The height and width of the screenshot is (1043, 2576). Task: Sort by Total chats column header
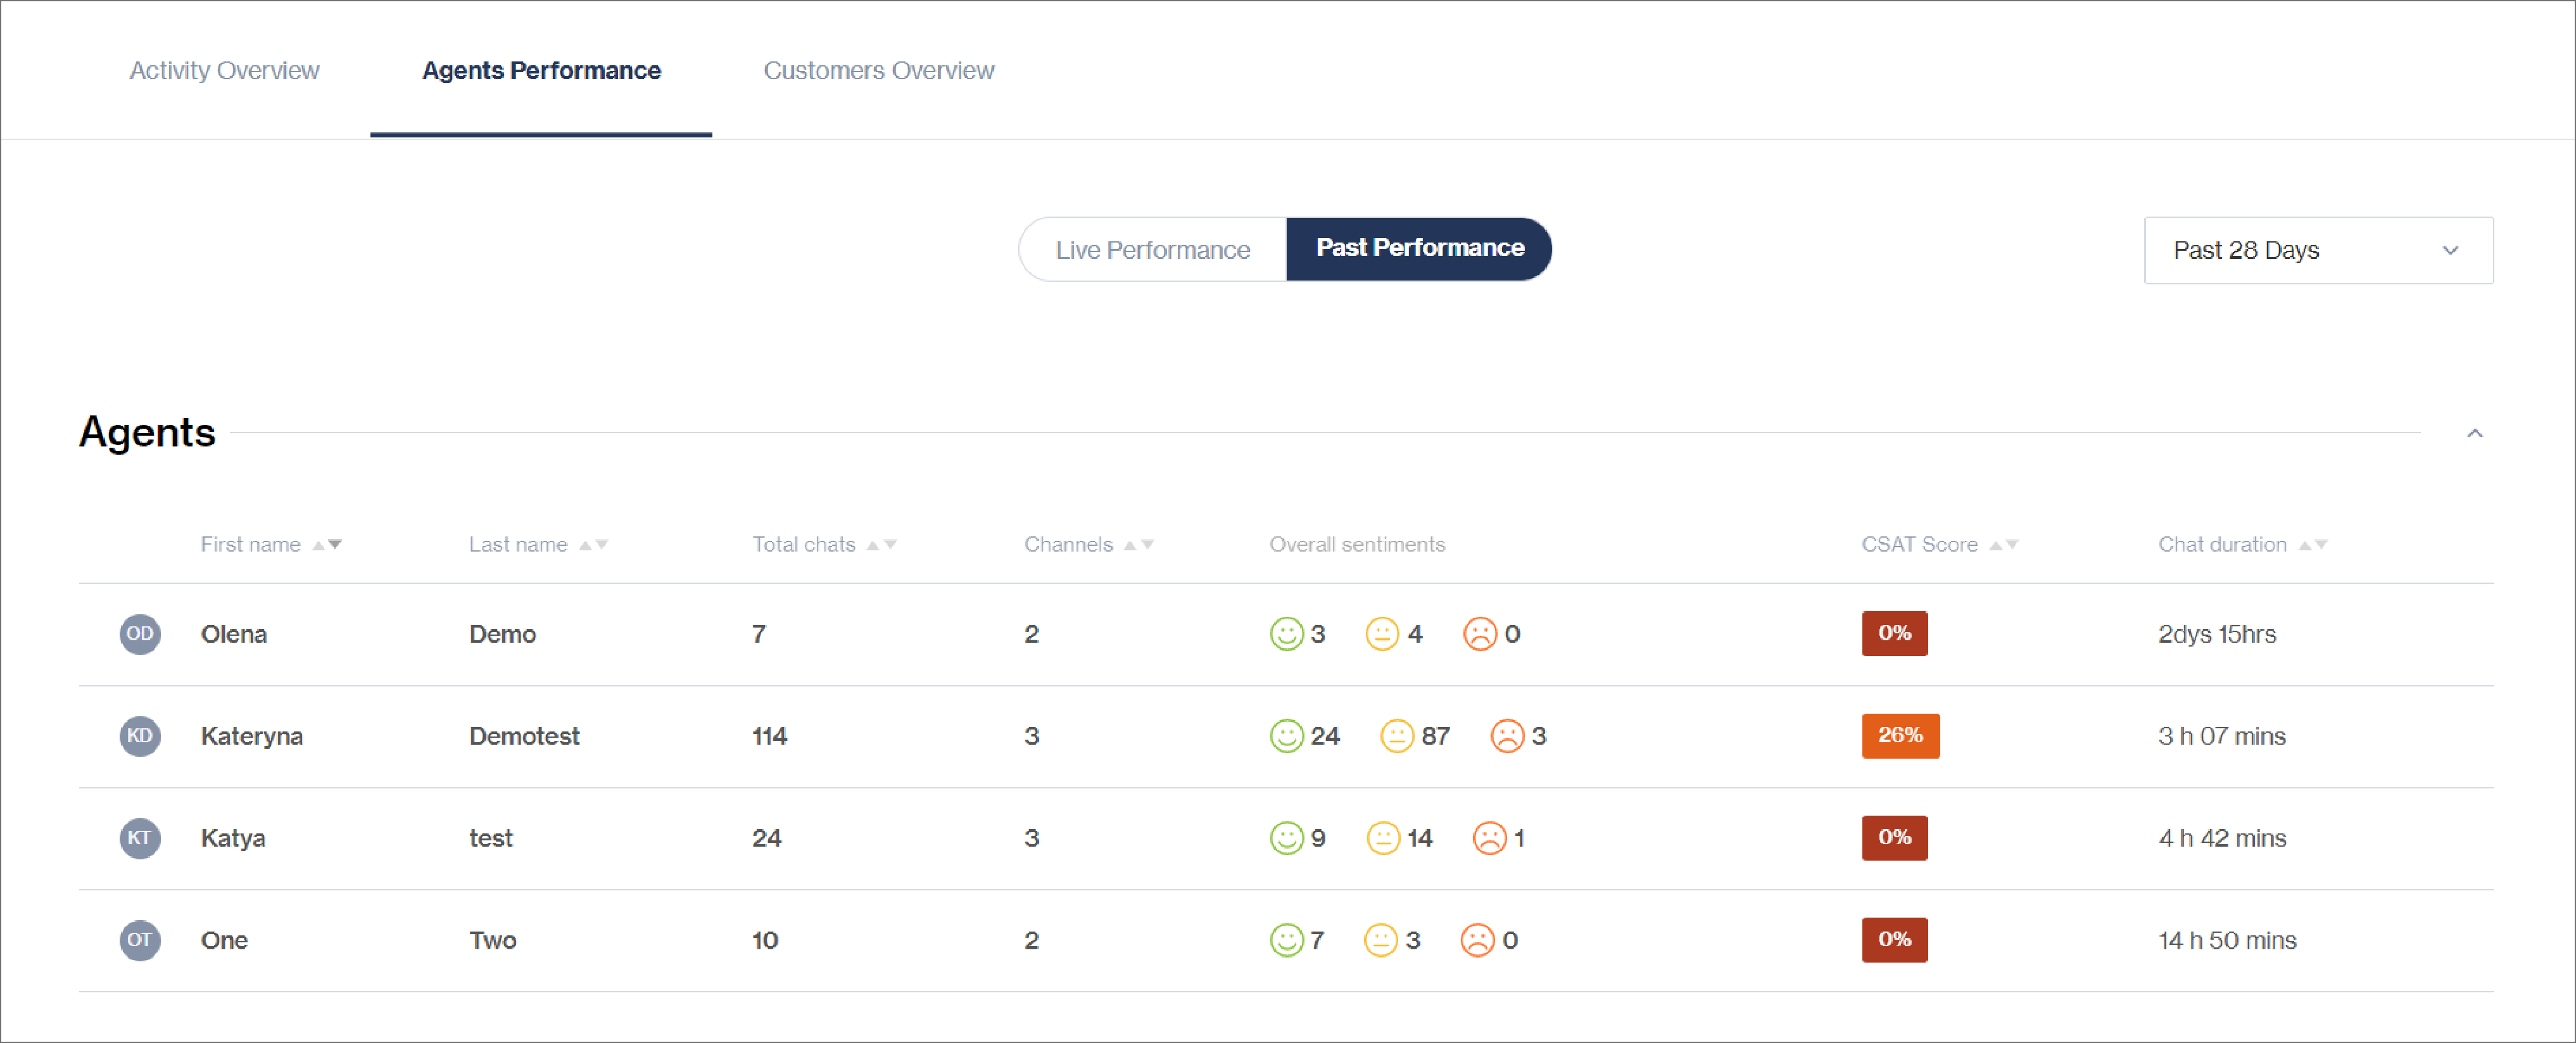click(804, 545)
